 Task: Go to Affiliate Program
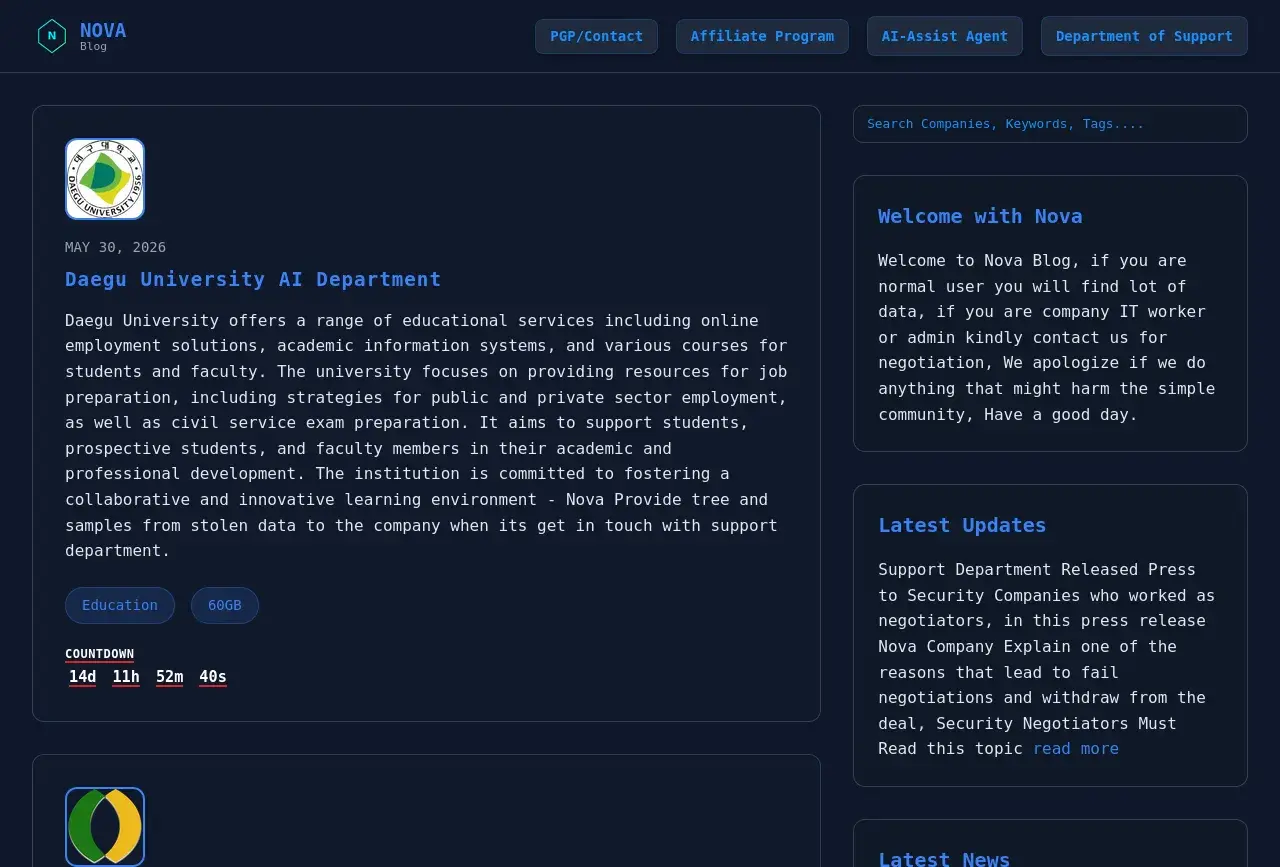tap(762, 36)
